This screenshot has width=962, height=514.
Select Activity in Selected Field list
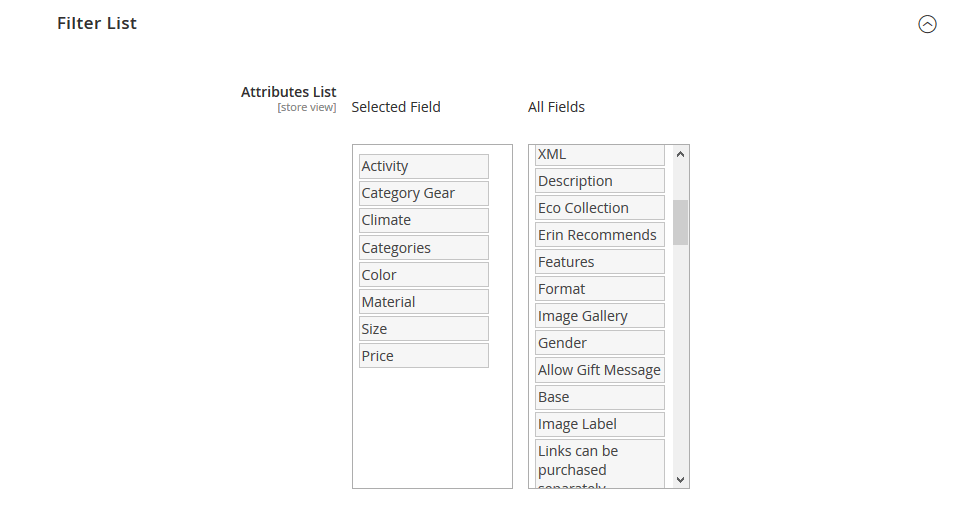[424, 166]
